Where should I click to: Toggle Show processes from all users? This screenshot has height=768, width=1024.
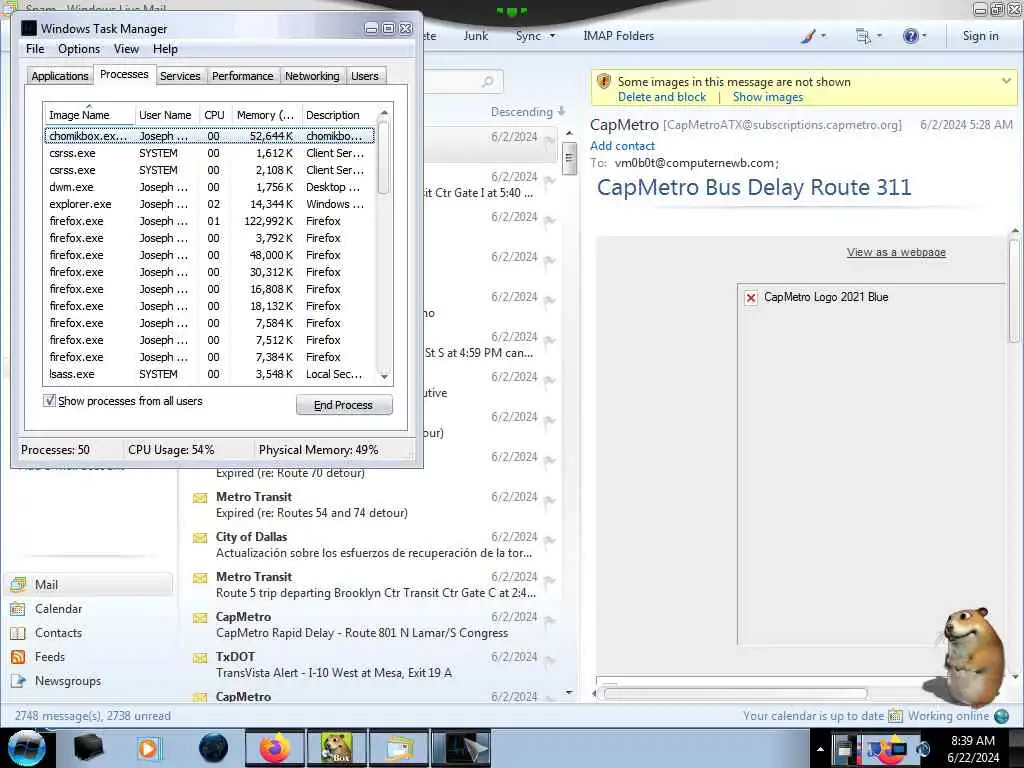(49, 401)
